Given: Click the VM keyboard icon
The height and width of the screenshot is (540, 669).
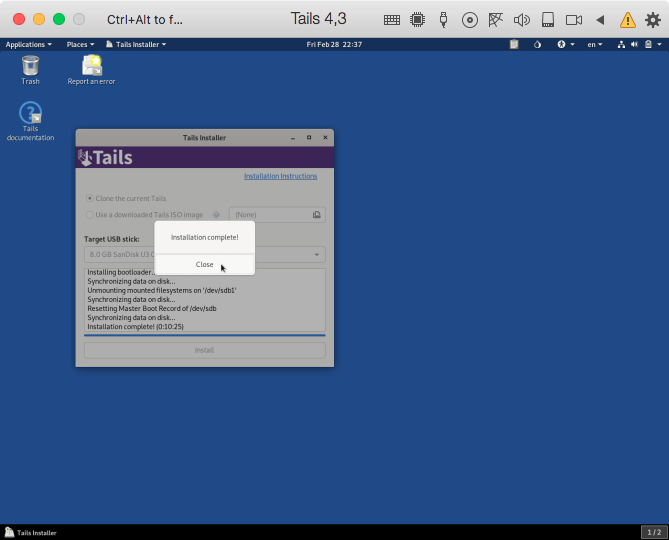Looking at the screenshot, I should coord(392,20).
